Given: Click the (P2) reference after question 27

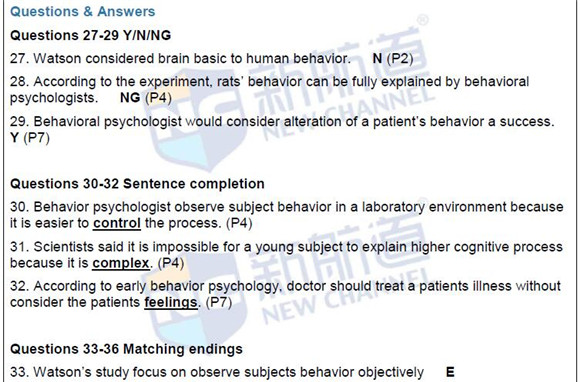Looking at the screenshot, I should [x=400, y=58].
